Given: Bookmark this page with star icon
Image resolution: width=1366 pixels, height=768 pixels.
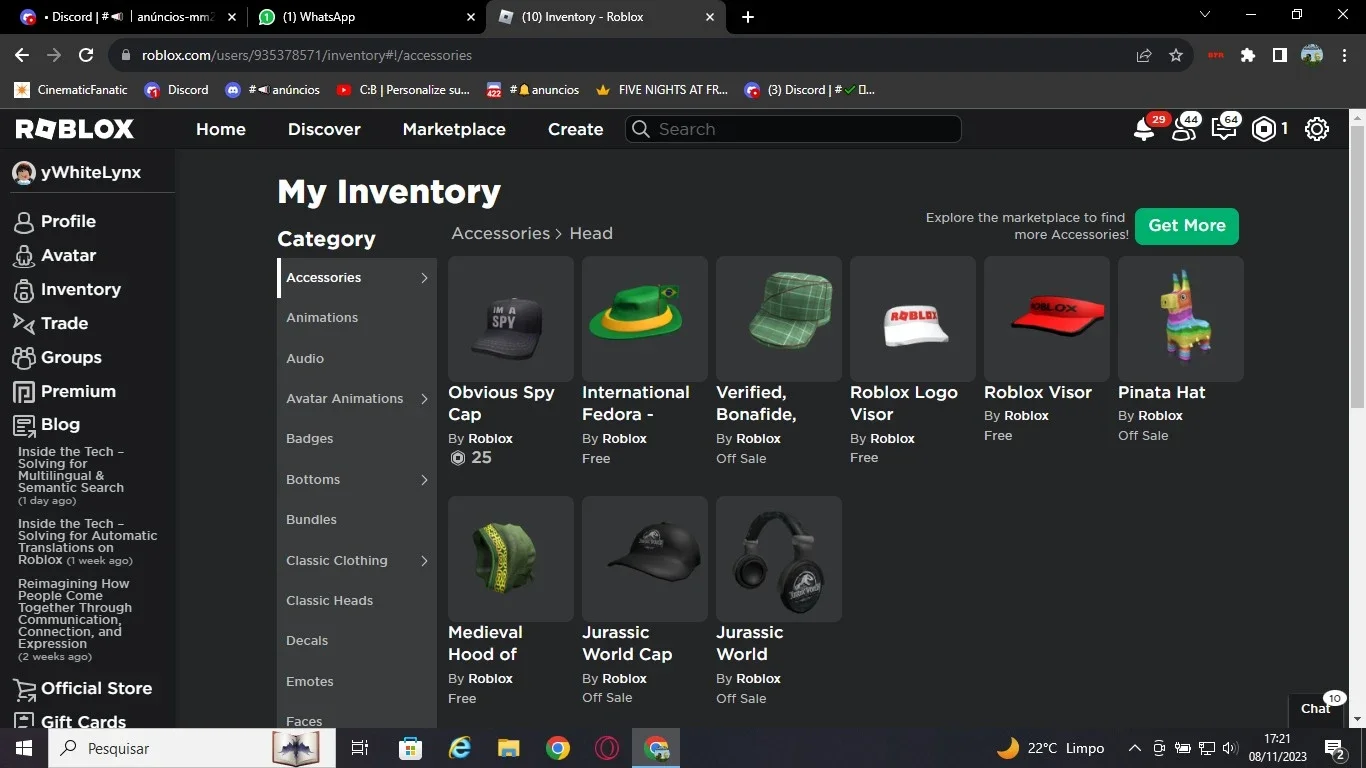Looking at the screenshot, I should click(1176, 55).
